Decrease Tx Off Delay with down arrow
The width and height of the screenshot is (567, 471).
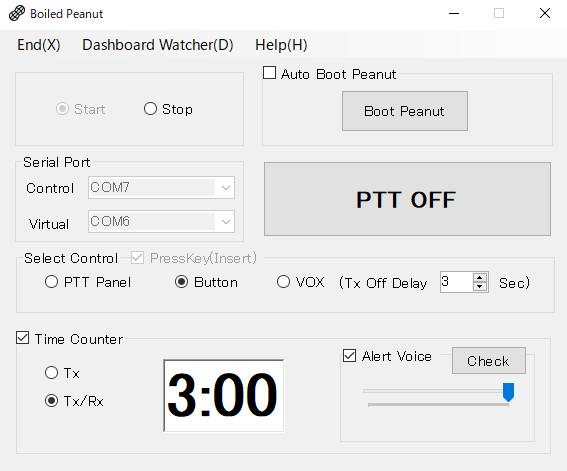(479, 287)
